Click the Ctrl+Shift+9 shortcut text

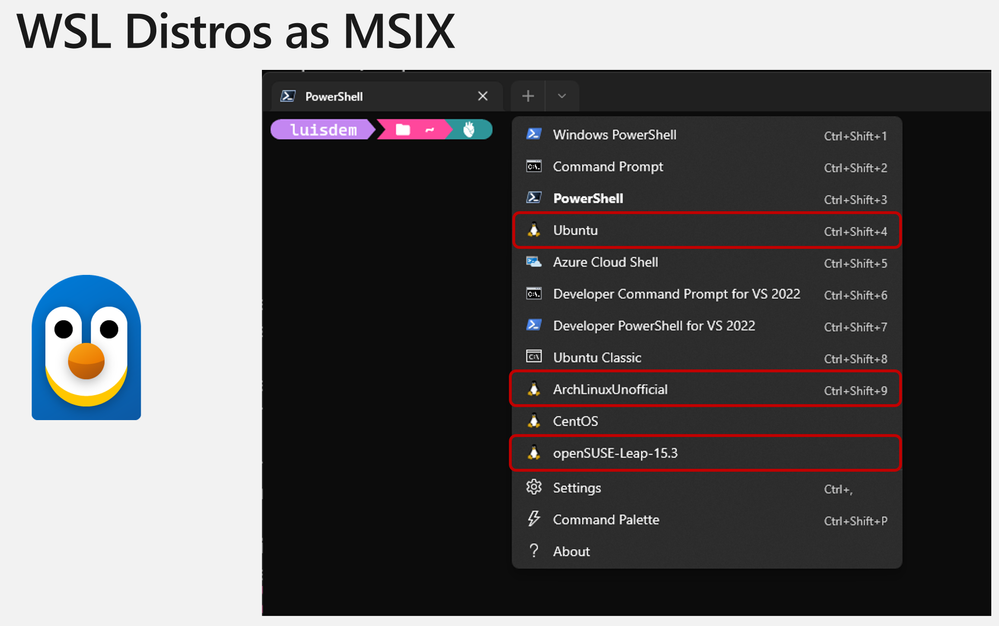click(855, 391)
